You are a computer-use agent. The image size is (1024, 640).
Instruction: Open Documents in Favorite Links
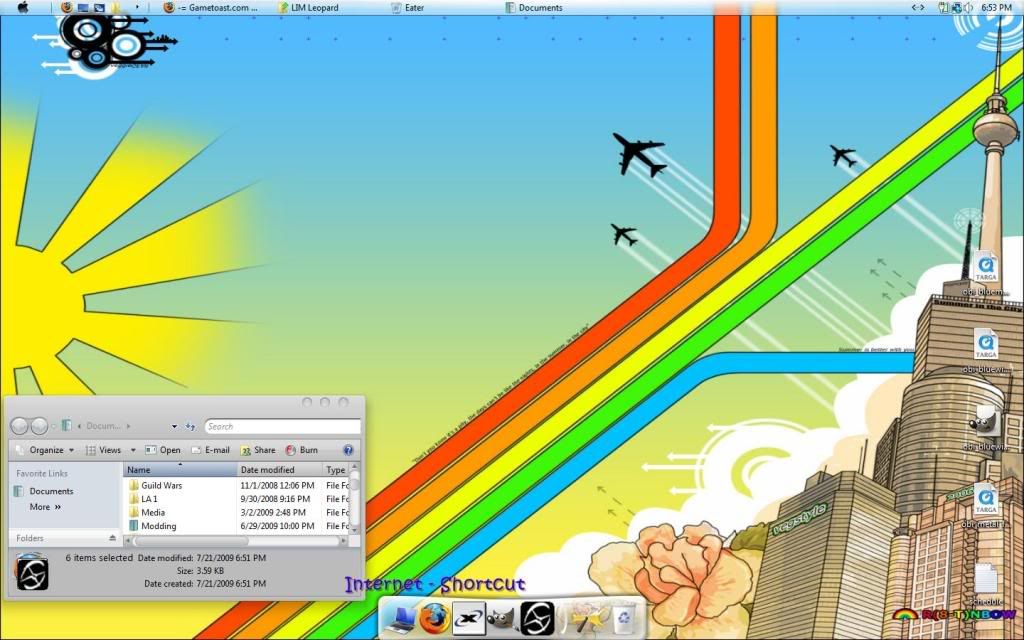tap(44, 491)
